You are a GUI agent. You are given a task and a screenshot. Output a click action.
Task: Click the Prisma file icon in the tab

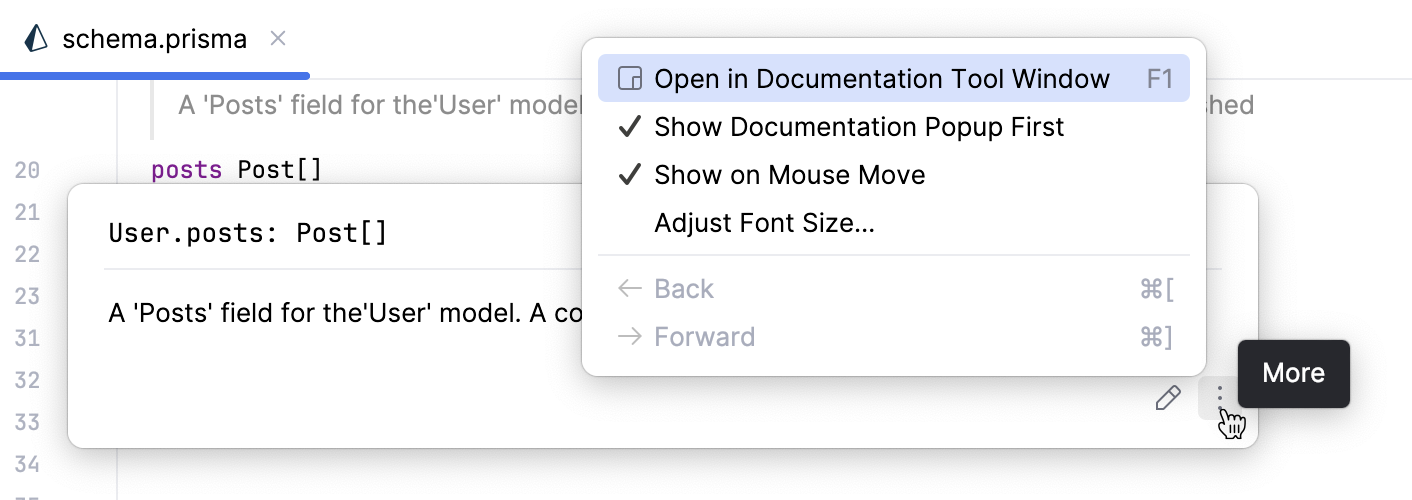click(36, 39)
